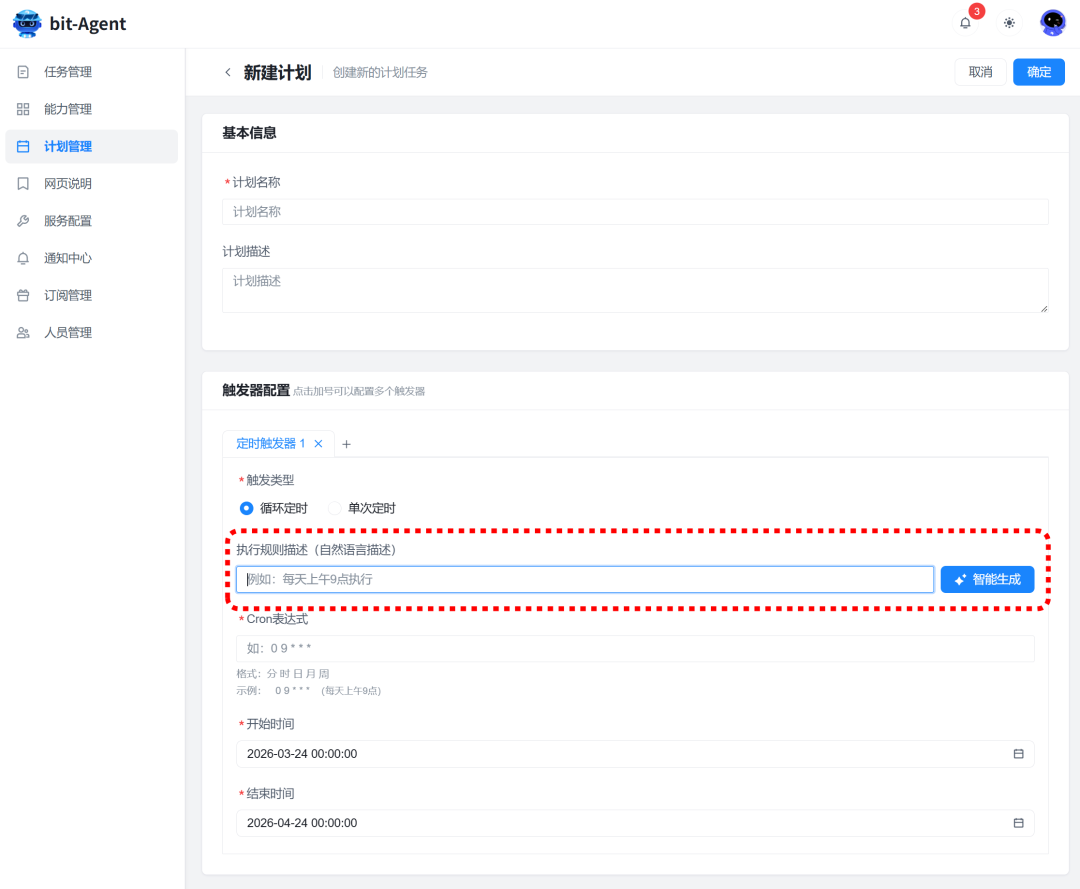Open 通知中心 menu item
The width and height of the screenshot is (1080, 889).
click(x=92, y=258)
